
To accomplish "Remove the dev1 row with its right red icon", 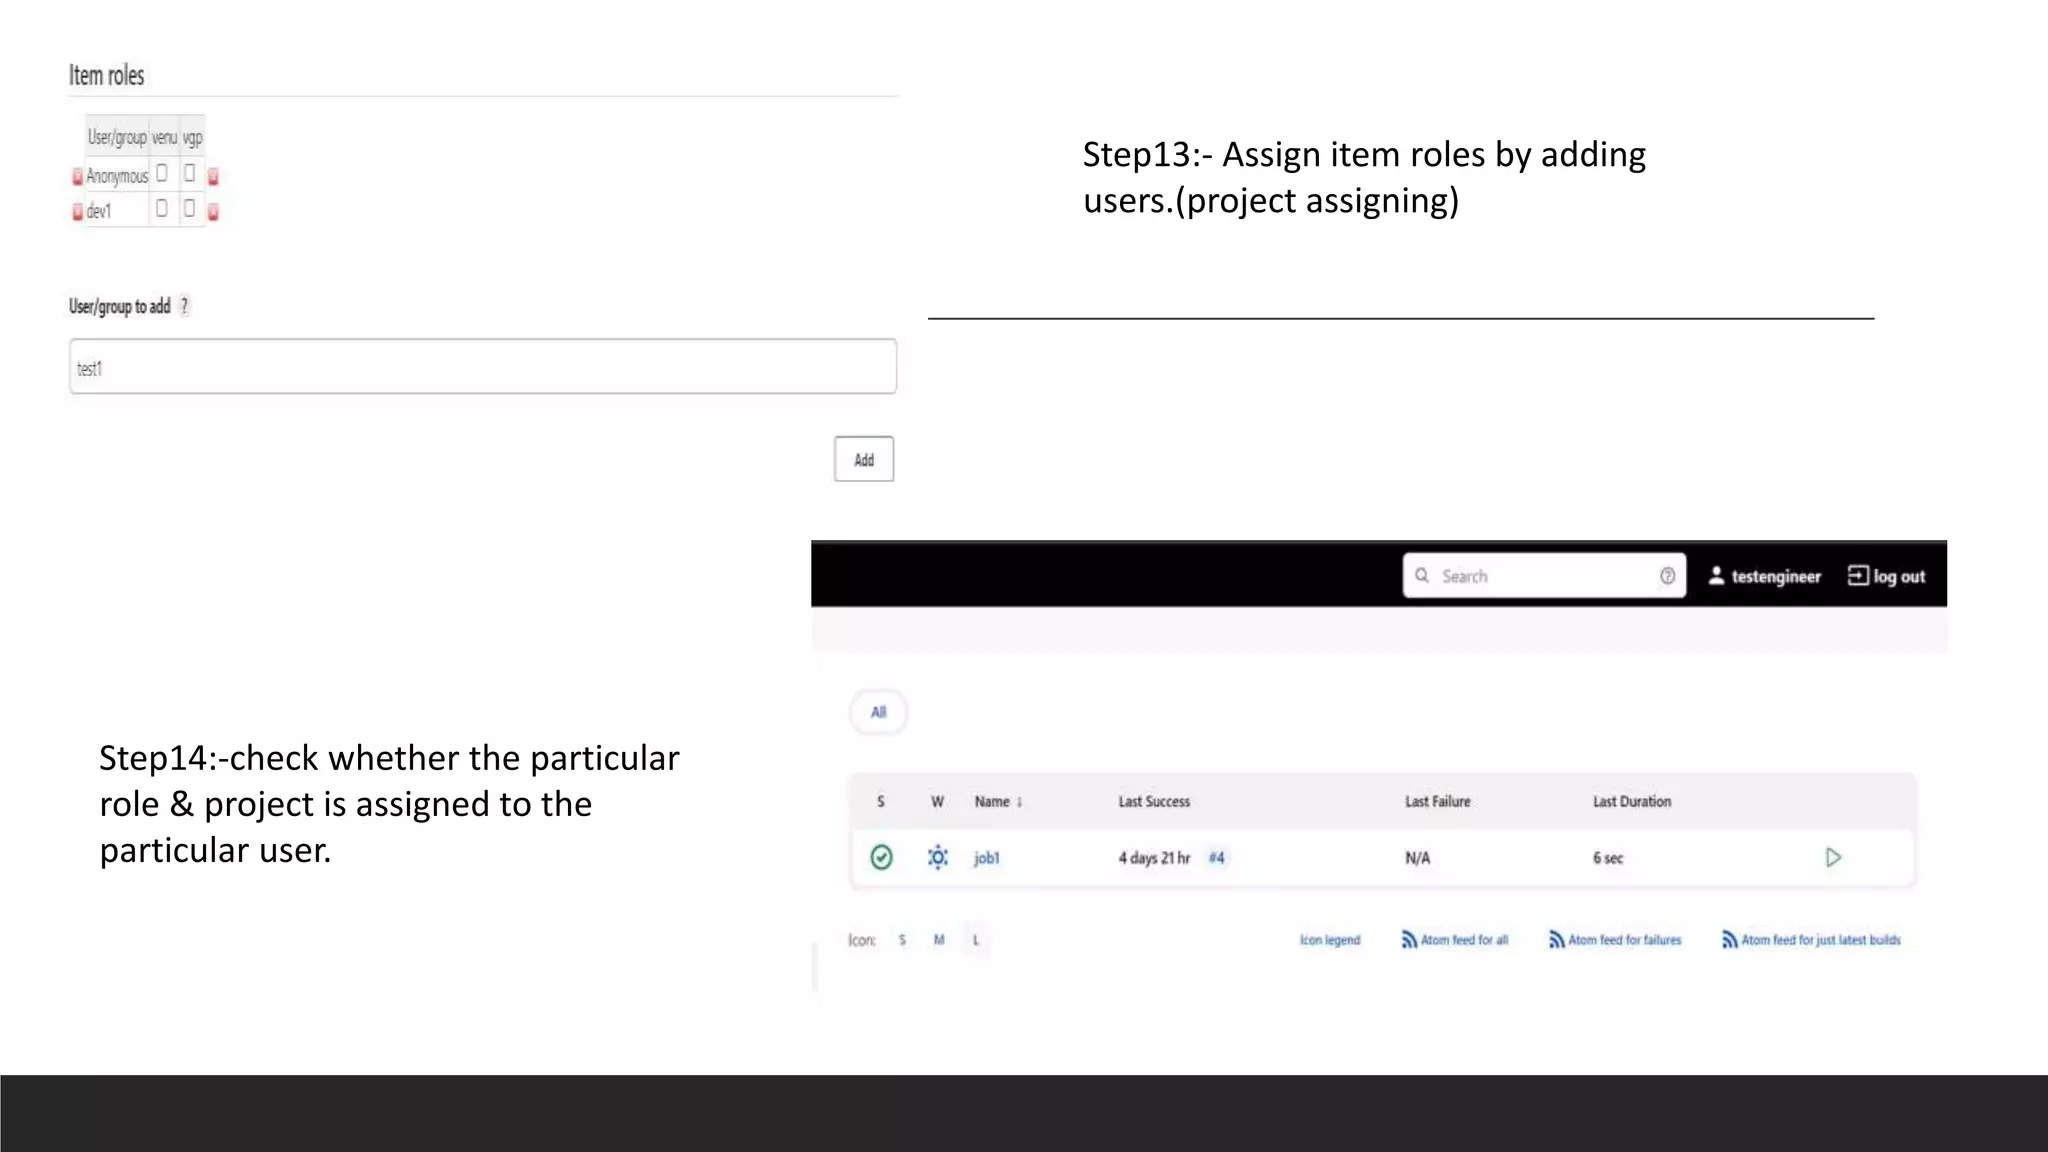I will tap(213, 212).
